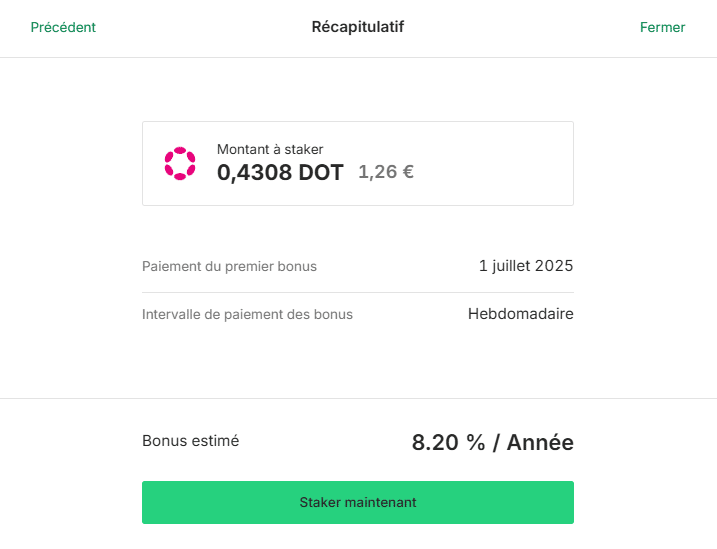Click the Hebdomadaire interval value

[x=520, y=314]
